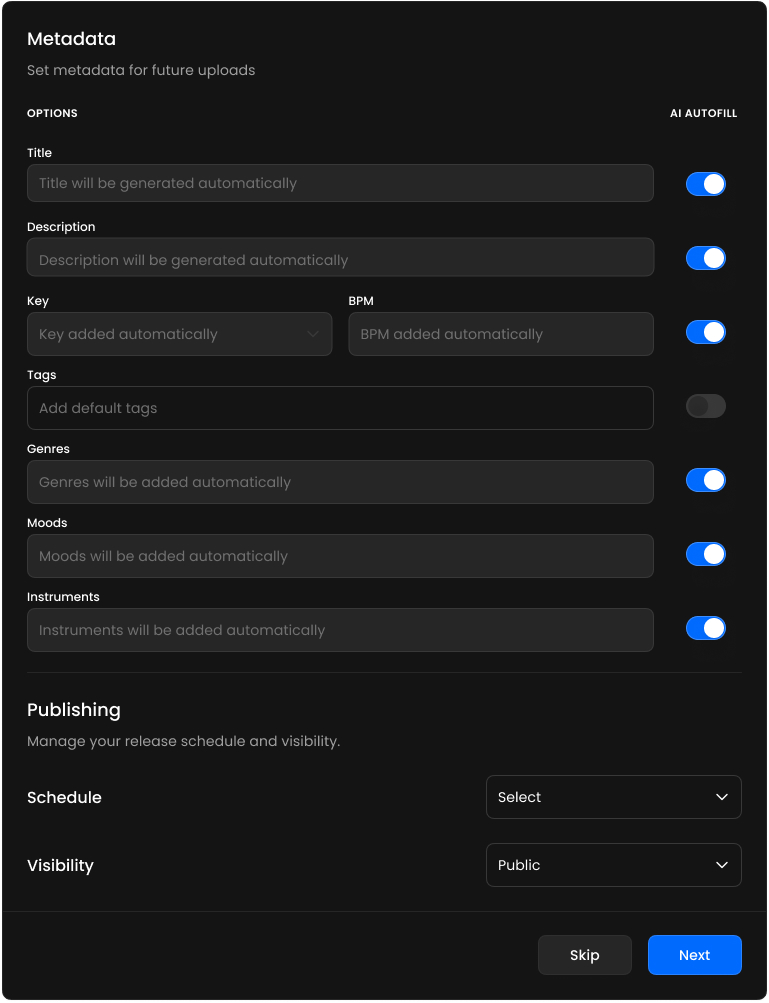
Task: Click inside the Moods field
Action: 340,556
